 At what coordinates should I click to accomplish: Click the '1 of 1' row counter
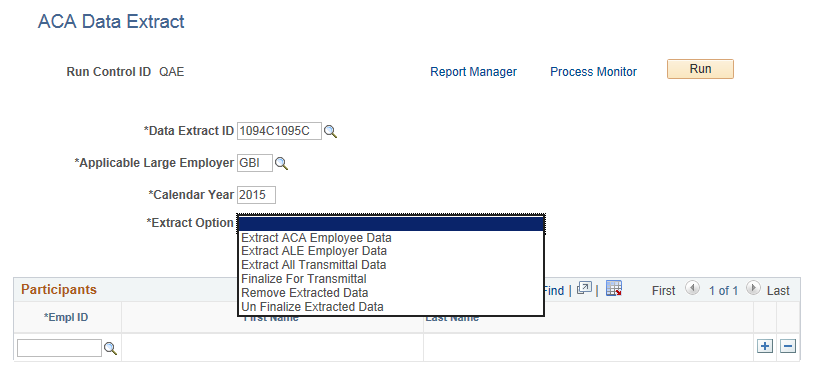(723, 290)
